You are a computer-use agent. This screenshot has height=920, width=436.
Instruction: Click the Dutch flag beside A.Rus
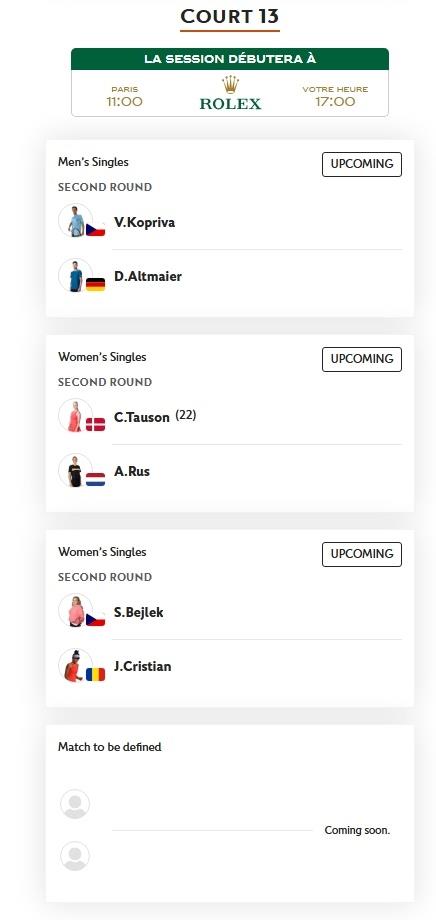(x=96, y=479)
